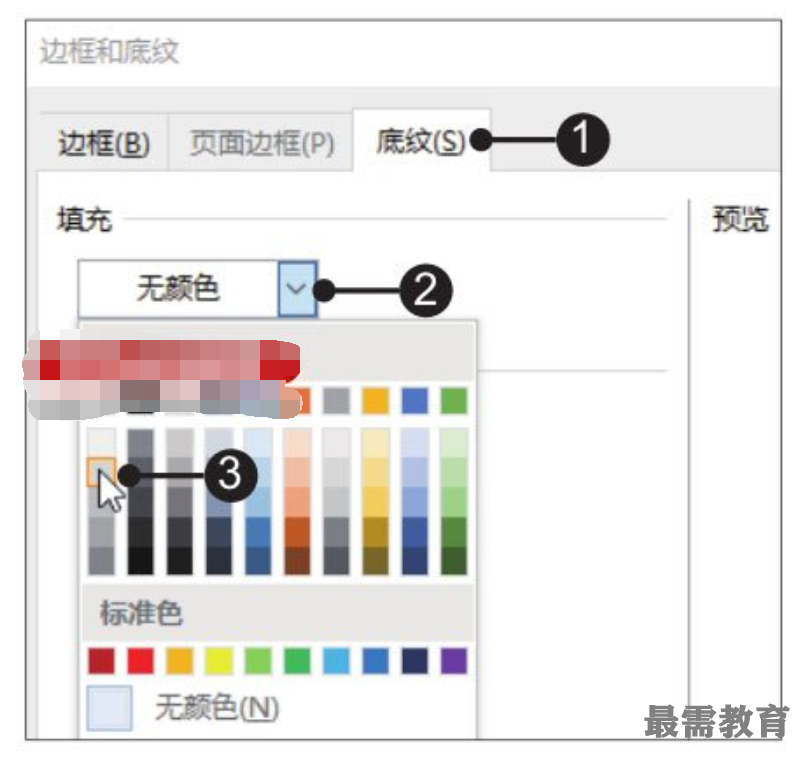Choose the second-lightest orange tint swatch

[297, 472]
